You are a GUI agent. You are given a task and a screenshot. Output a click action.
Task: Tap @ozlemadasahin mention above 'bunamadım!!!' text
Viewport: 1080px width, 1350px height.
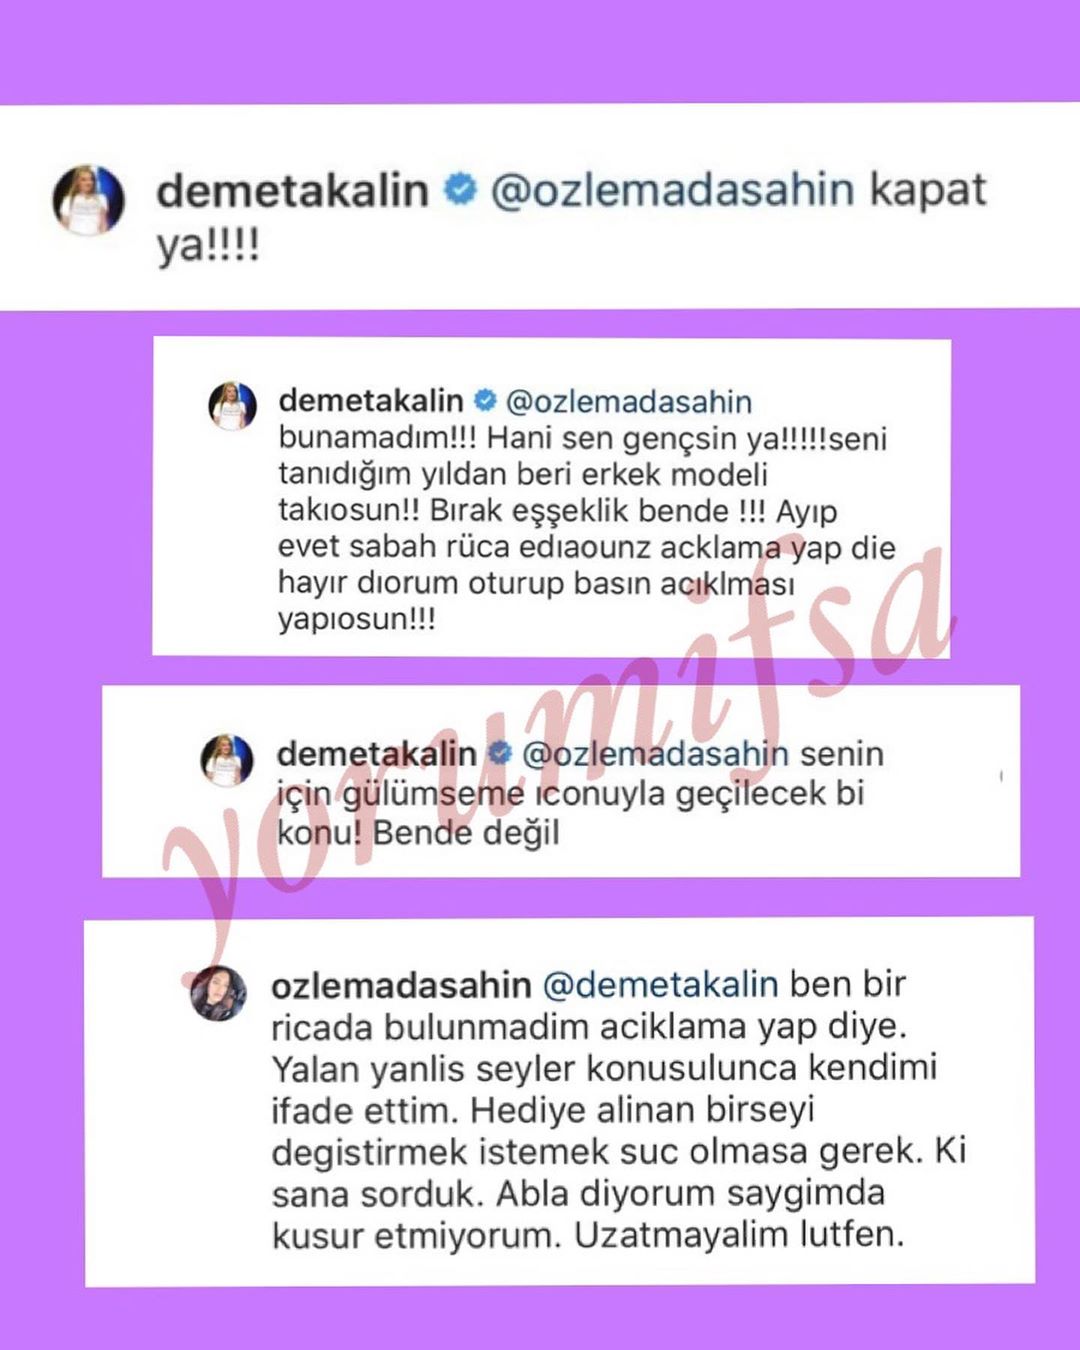(629, 401)
